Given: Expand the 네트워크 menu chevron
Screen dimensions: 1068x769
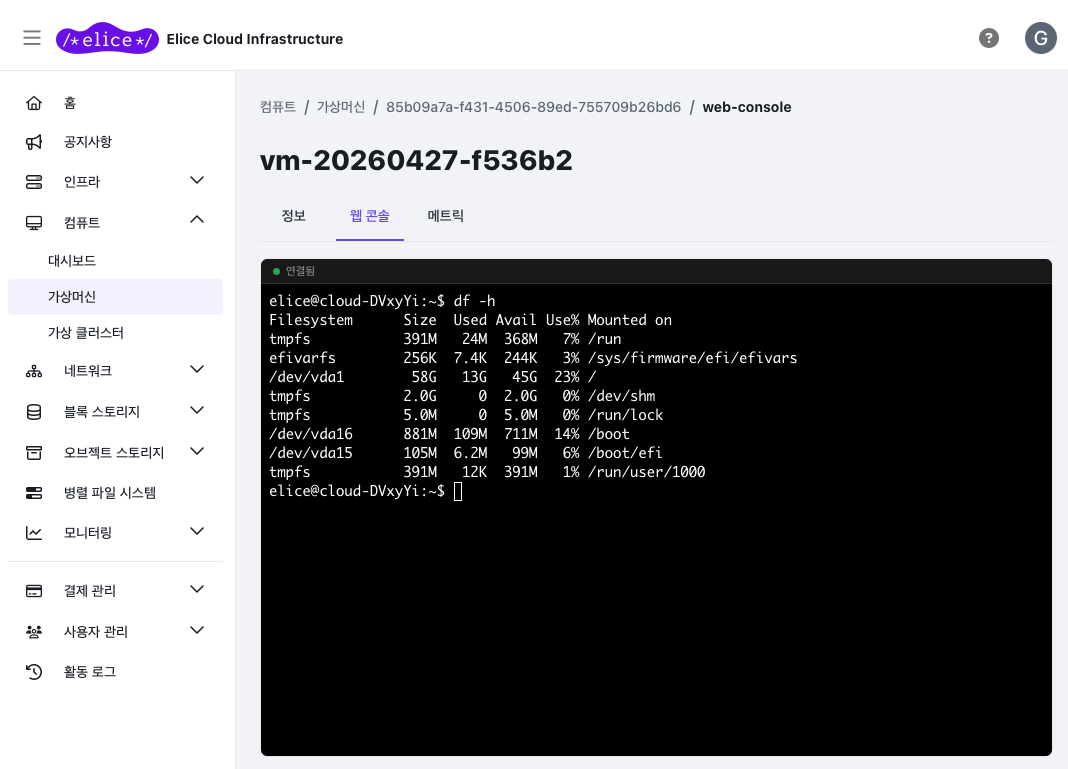Looking at the screenshot, I should click(197, 369).
